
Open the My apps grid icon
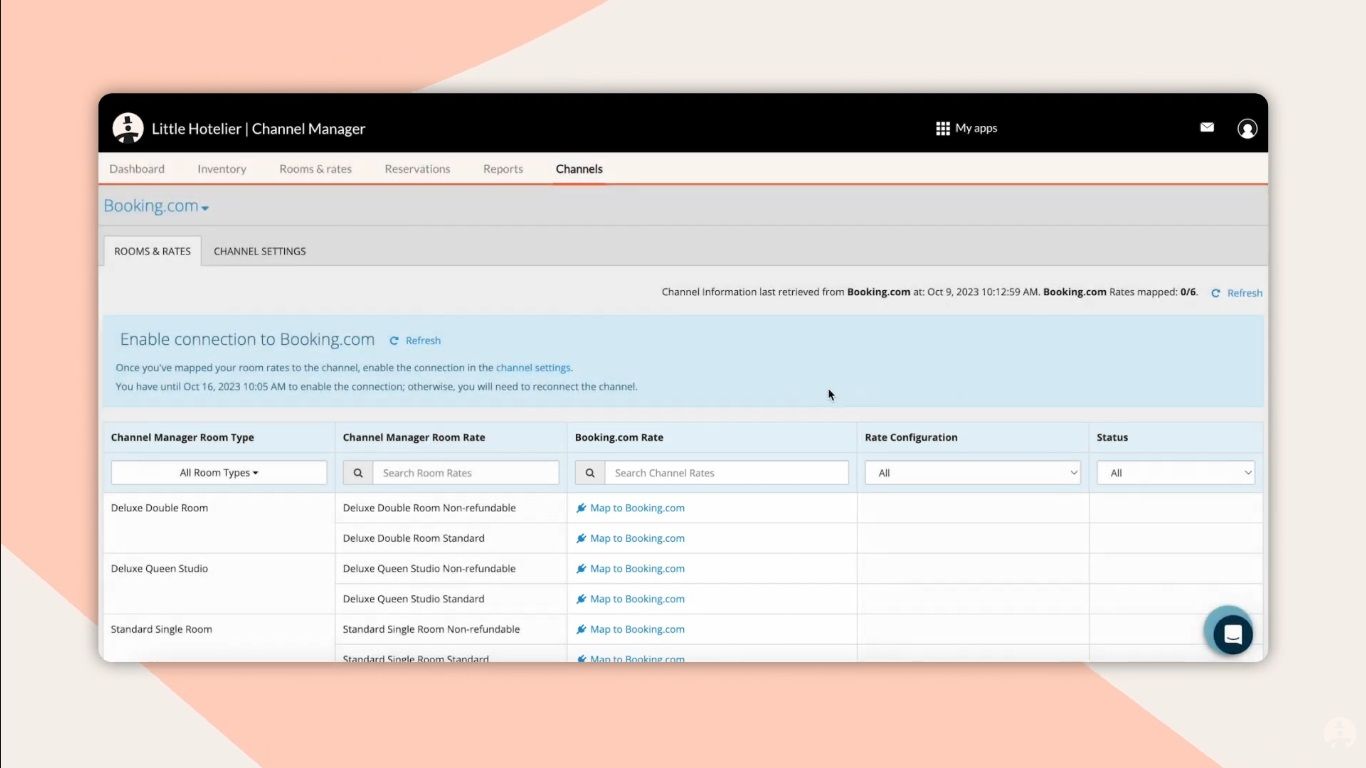942,128
